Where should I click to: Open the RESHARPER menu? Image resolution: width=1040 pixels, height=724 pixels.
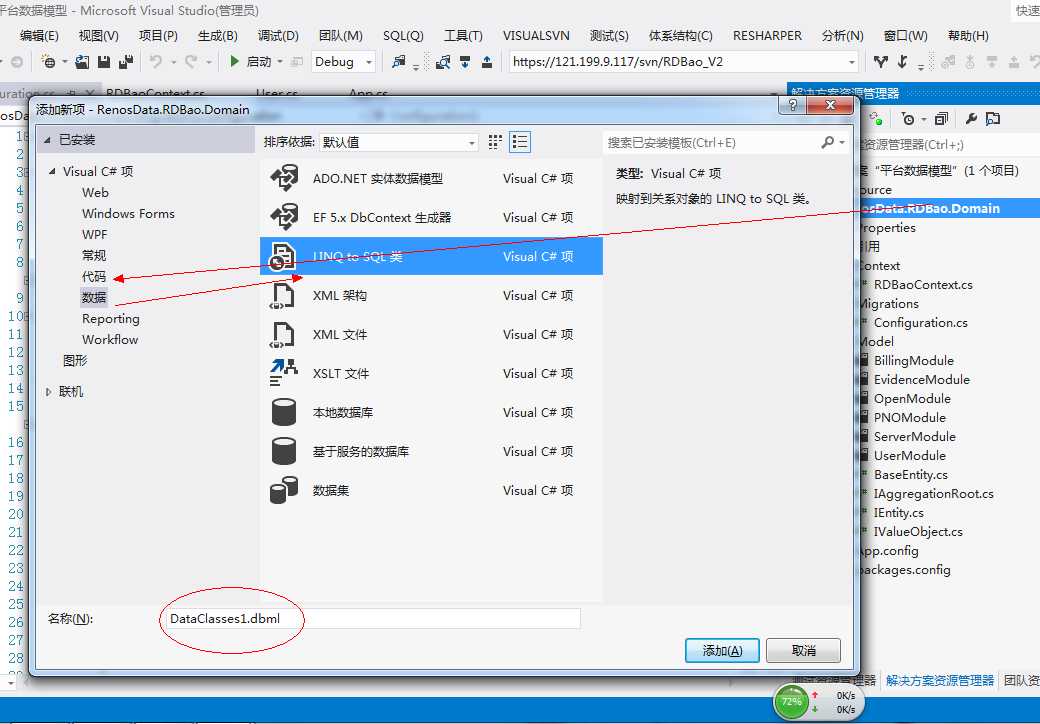click(767, 36)
